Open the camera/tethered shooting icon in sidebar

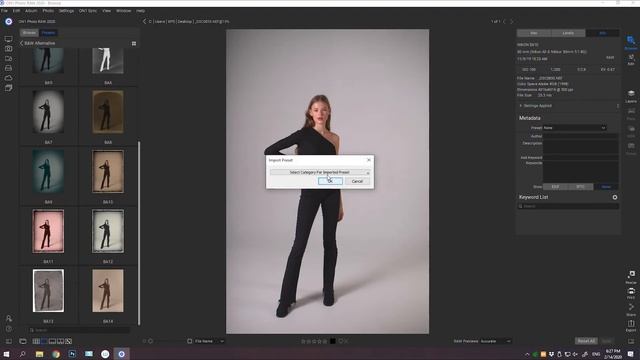point(9,49)
